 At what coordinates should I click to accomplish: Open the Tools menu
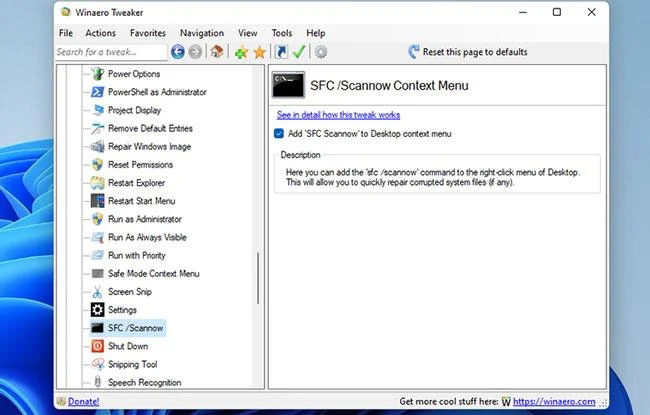point(282,33)
